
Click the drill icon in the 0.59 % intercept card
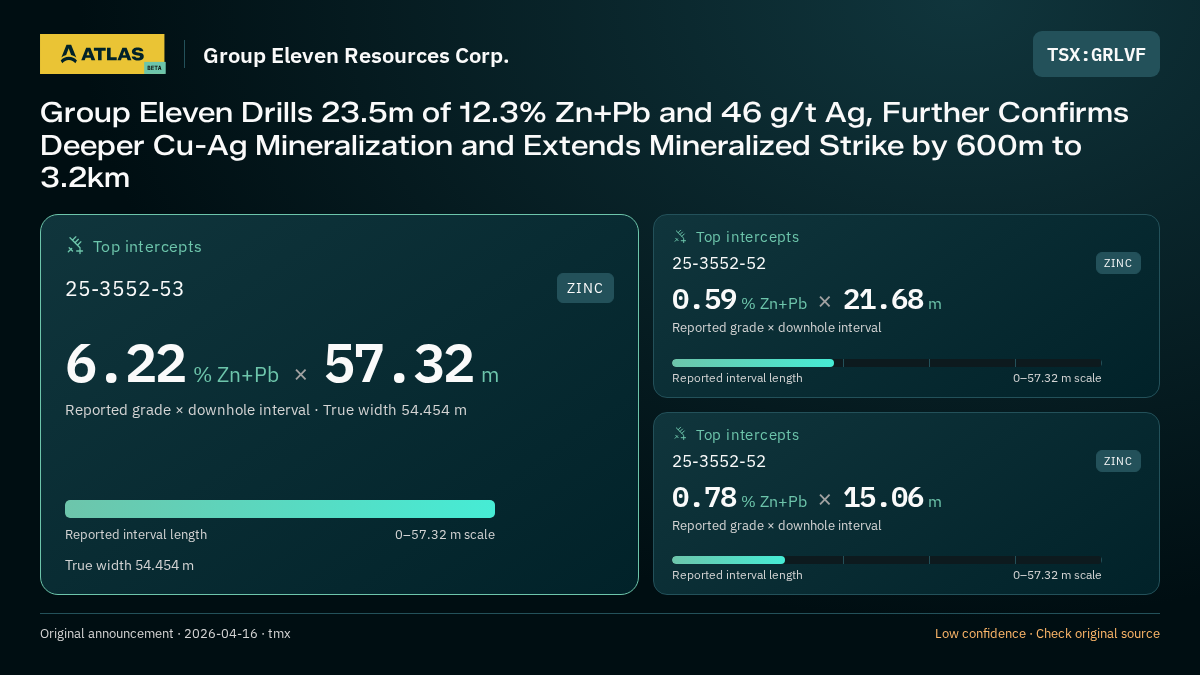coord(680,237)
